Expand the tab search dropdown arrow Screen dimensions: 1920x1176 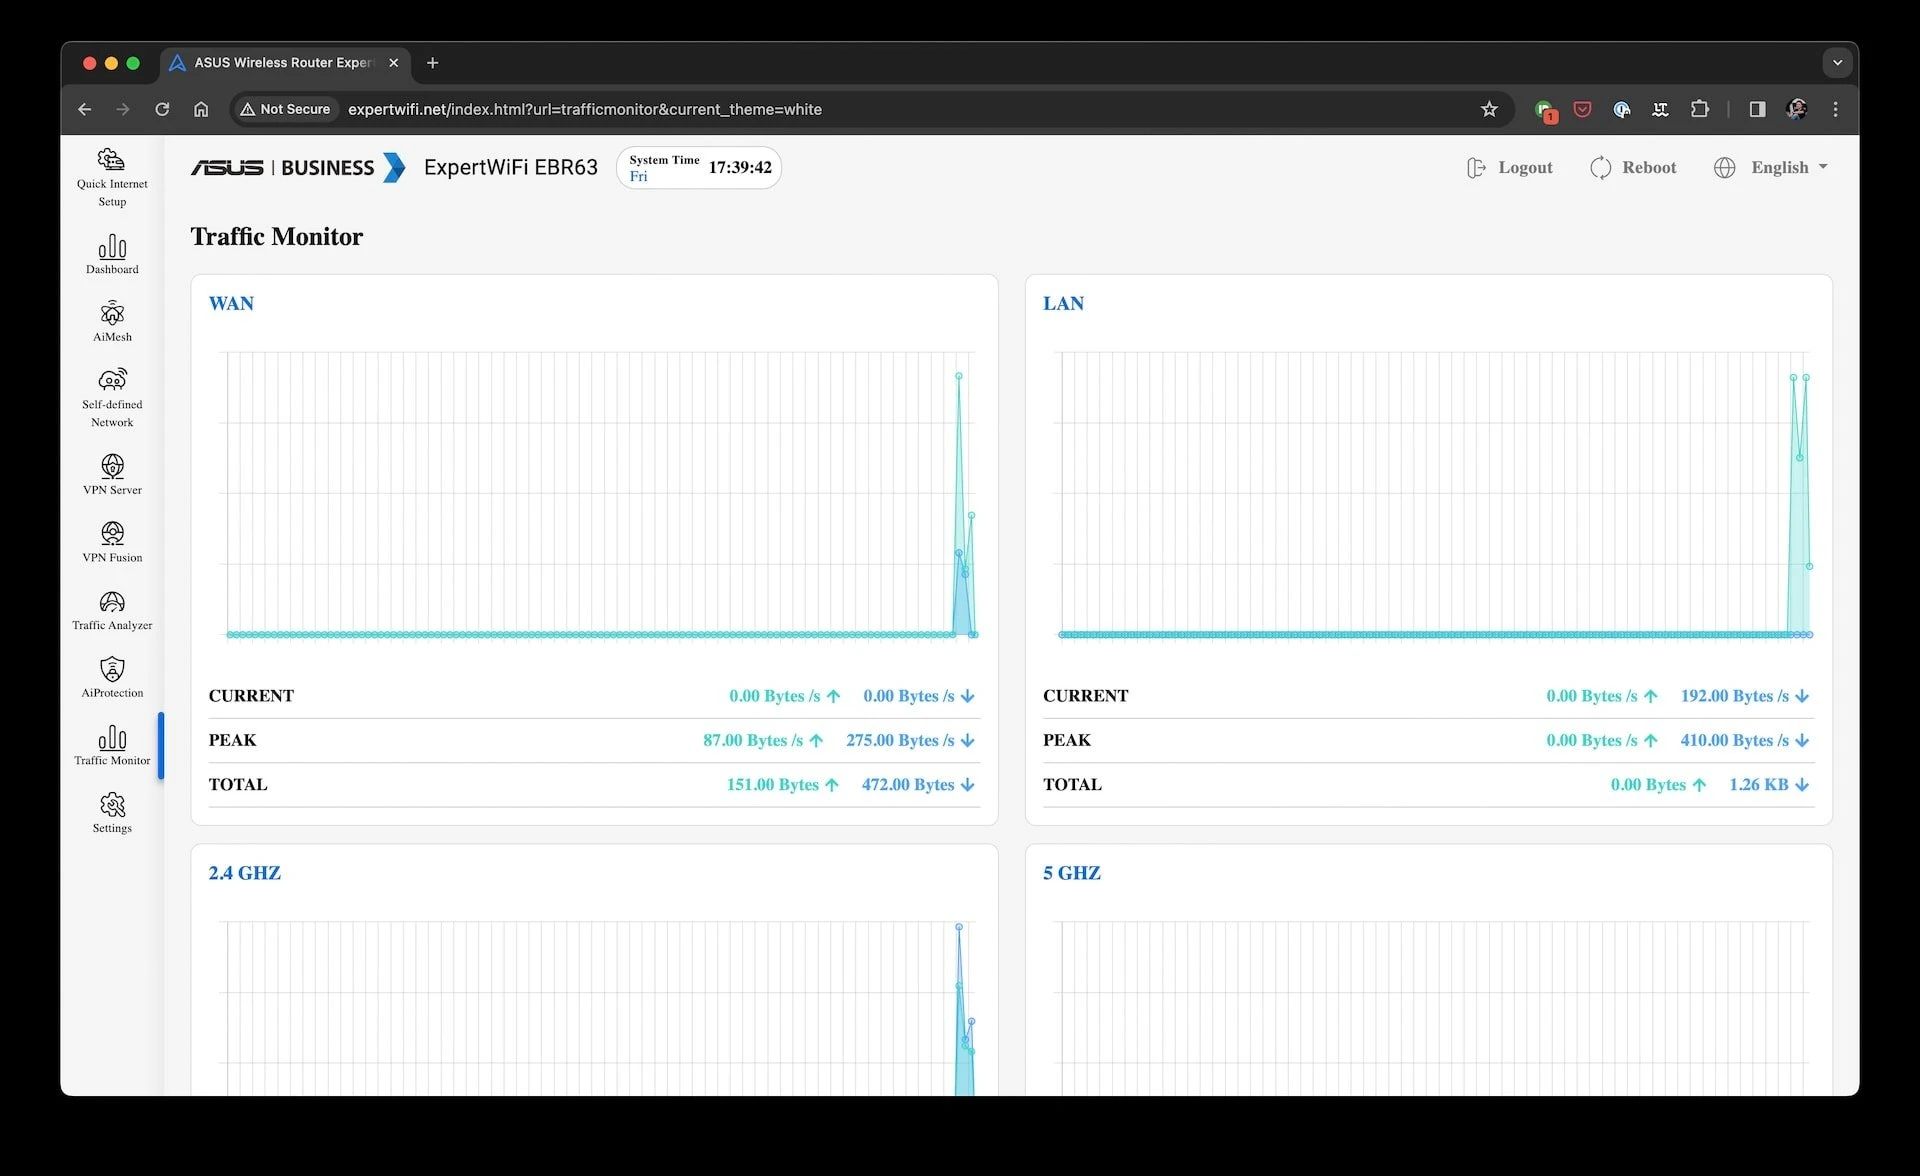[x=1837, y=62]
